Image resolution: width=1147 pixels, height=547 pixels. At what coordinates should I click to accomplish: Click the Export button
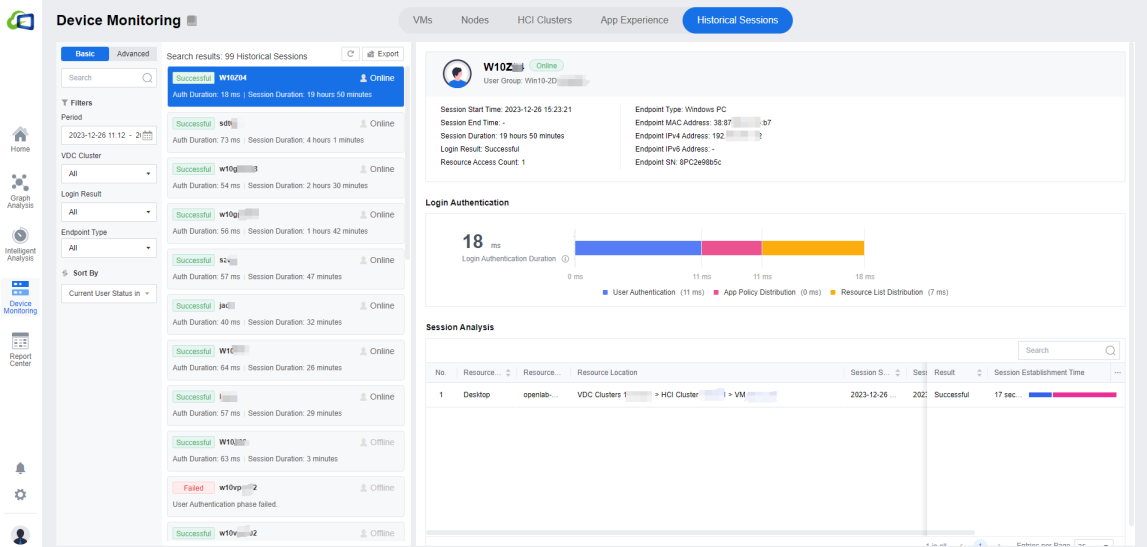pos(383,54)
